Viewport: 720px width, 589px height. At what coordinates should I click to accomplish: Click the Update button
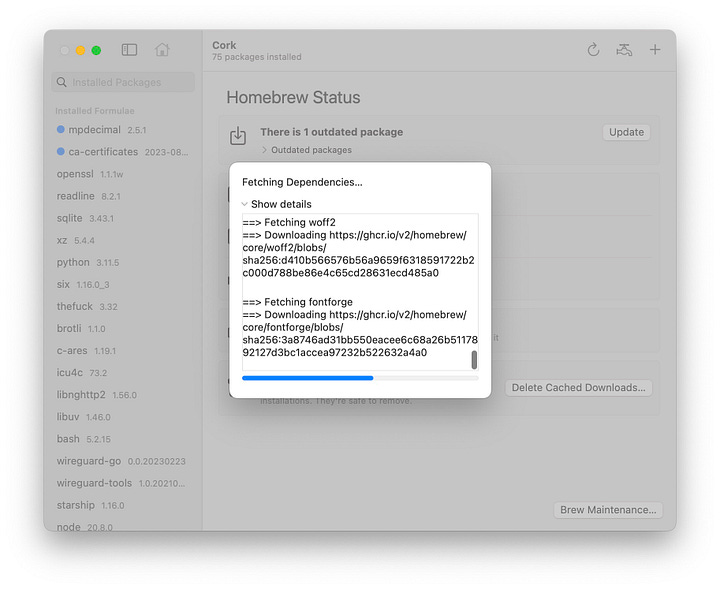click(x=626, y=132)
